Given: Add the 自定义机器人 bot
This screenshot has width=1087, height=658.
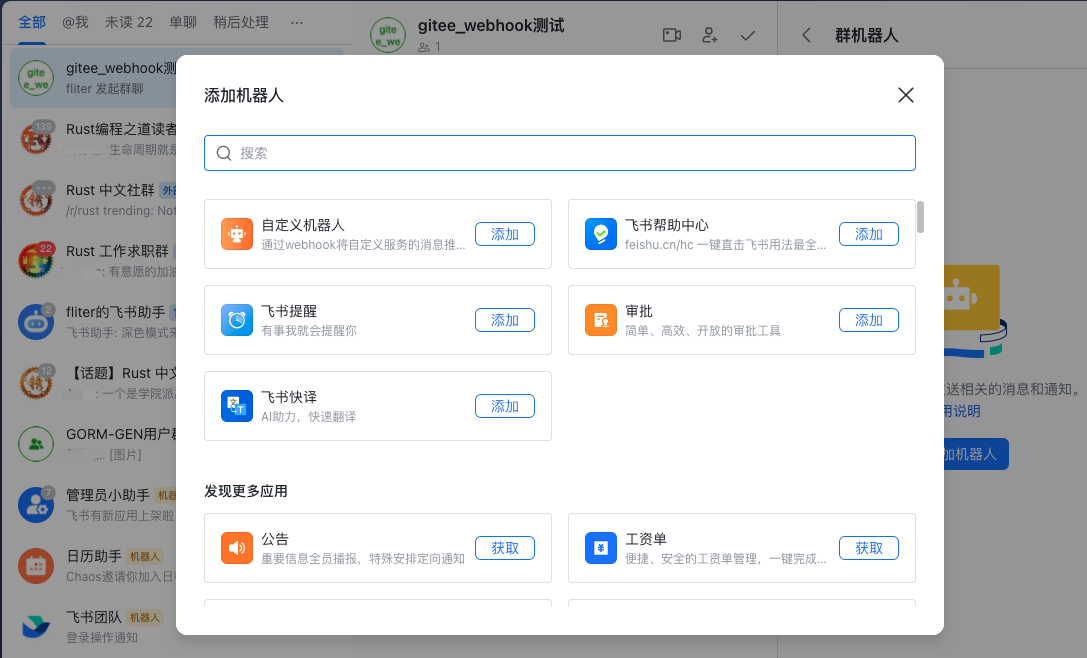Looking at the screenshot, I should [x=504, y=234].
